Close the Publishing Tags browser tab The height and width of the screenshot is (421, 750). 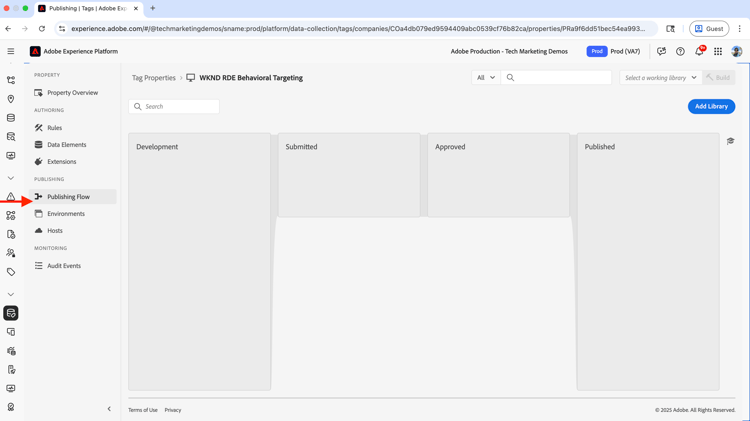[135, 9]
